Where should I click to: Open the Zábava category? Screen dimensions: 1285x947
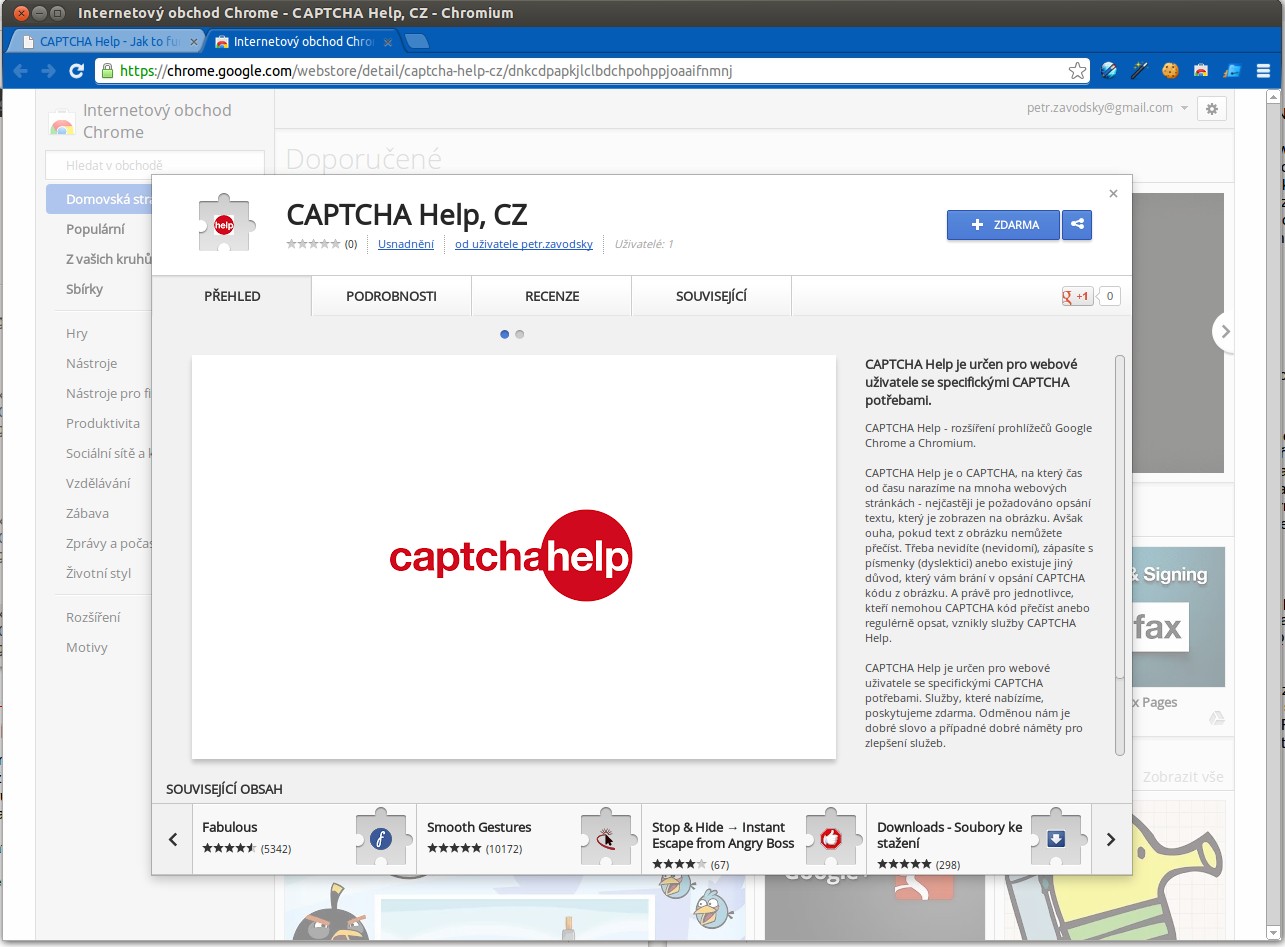coord(87,513)
